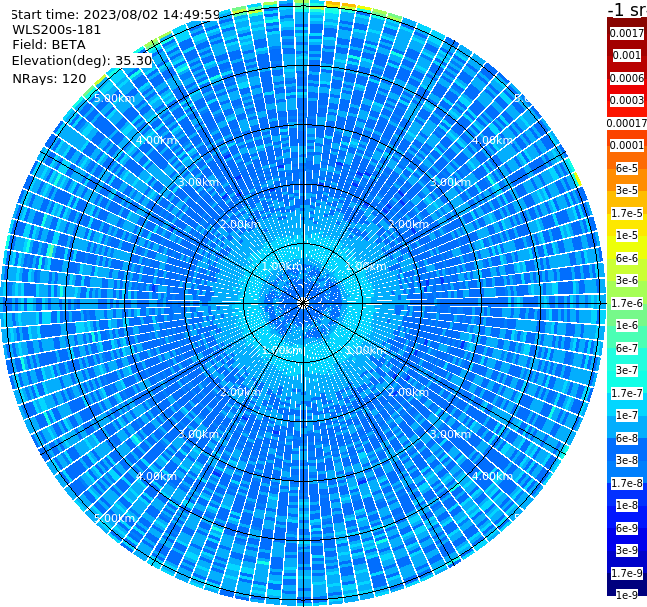Click the 3e-5 colorbar value
Image resolution: width=647 pixels, height=607 pixels.
click(x=627, y=190)
